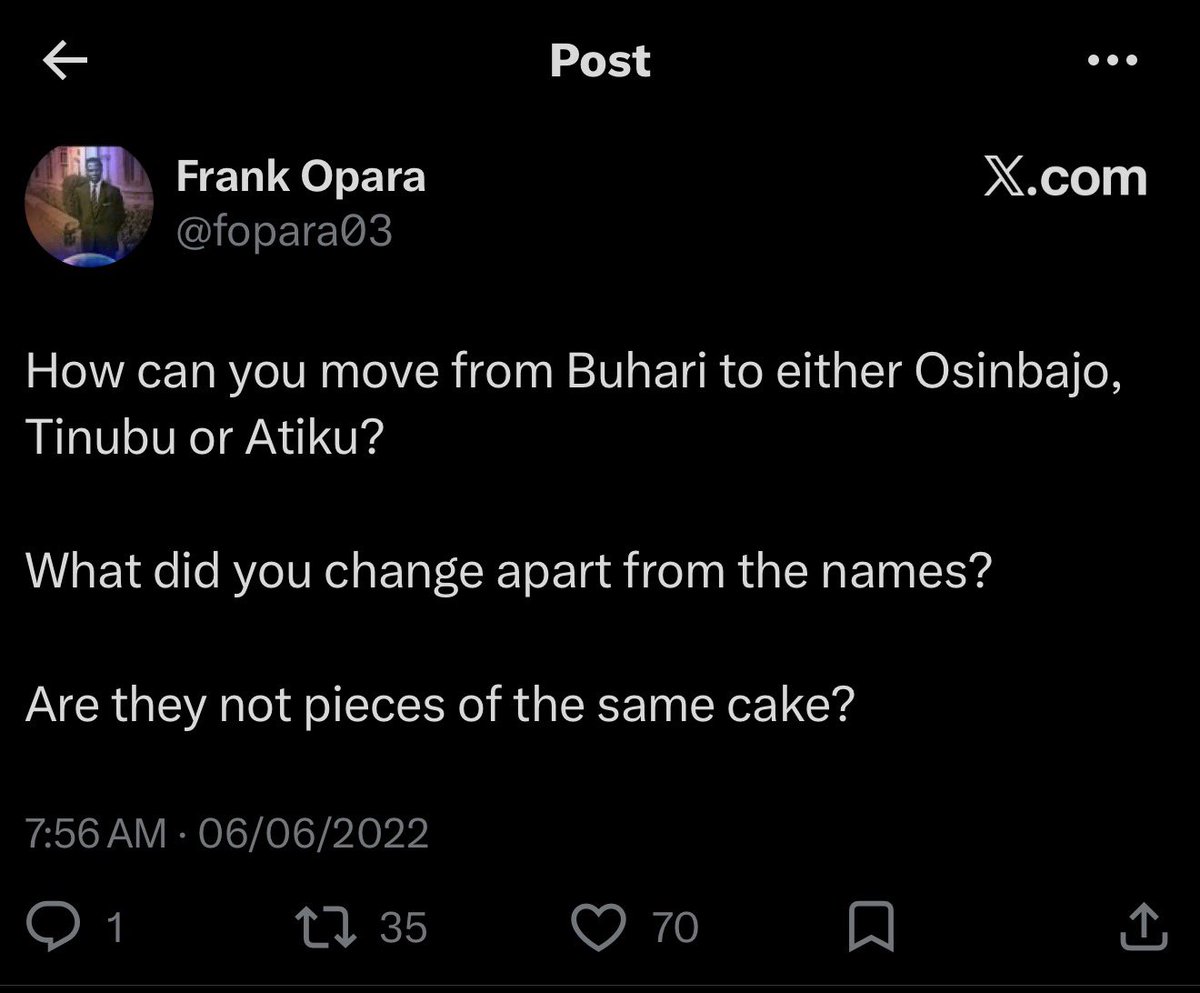Tap the Post header title
Viewport: 1200px width, 993px height.
(600, 61)
